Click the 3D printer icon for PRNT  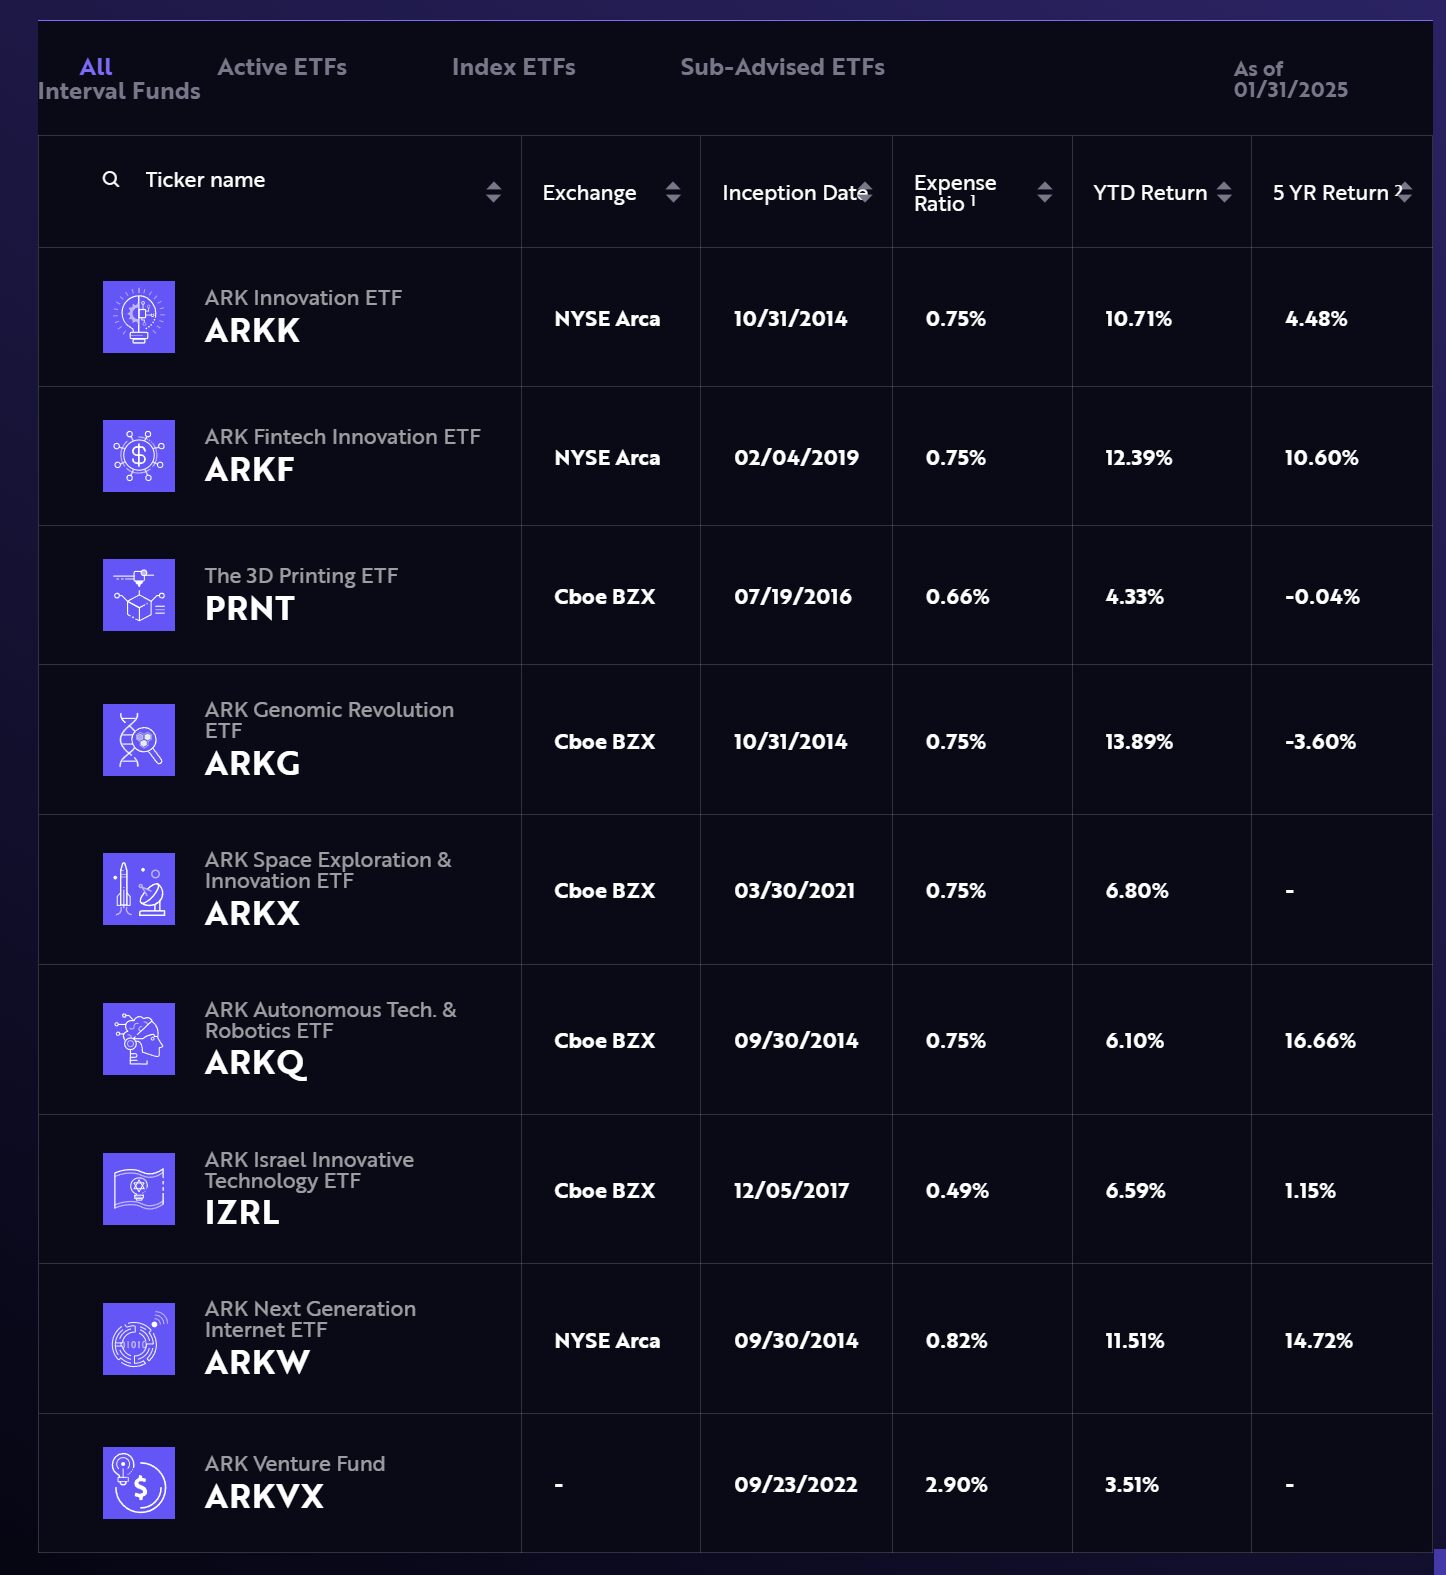pyautogui.click(x=138, y=596)
